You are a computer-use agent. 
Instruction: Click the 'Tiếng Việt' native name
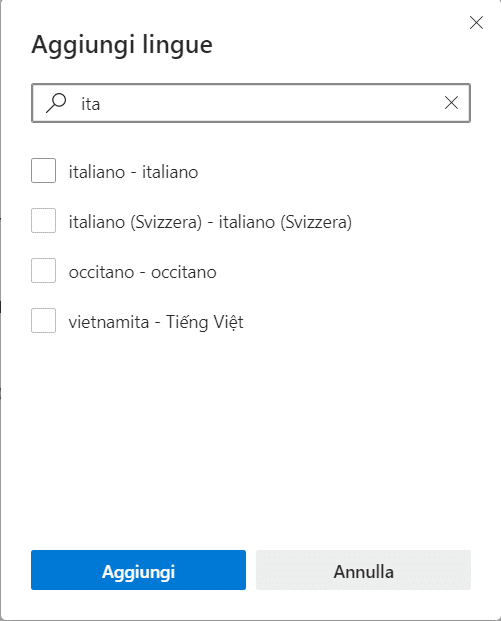coord(204,322)
